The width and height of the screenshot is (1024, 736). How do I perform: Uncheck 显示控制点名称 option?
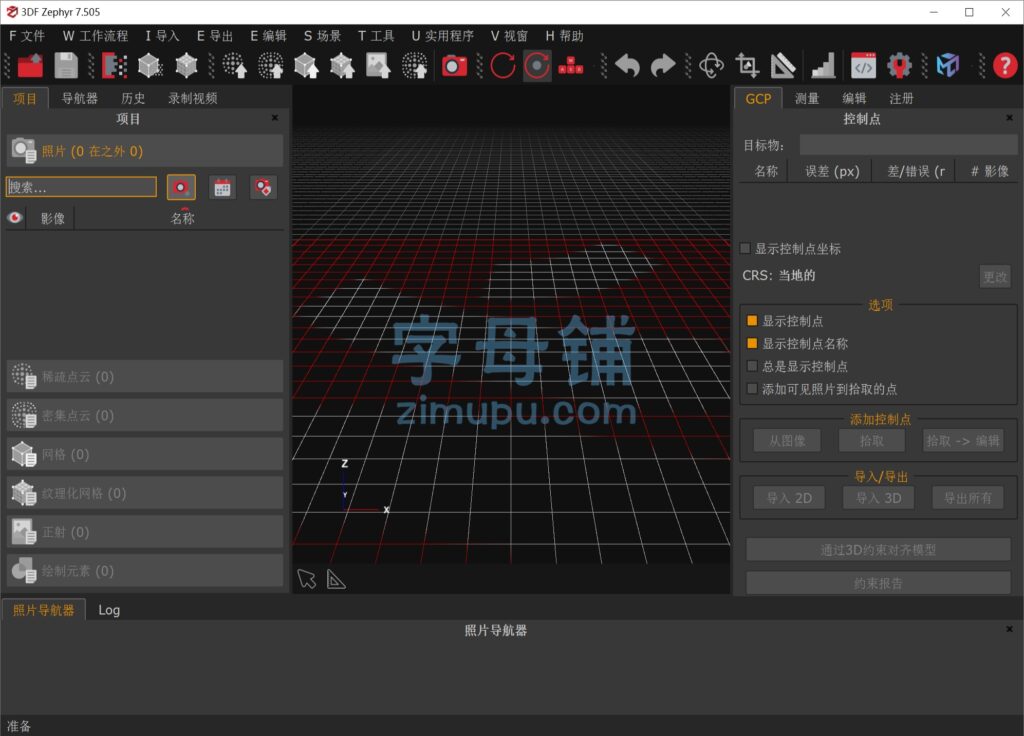click(752, 344)
